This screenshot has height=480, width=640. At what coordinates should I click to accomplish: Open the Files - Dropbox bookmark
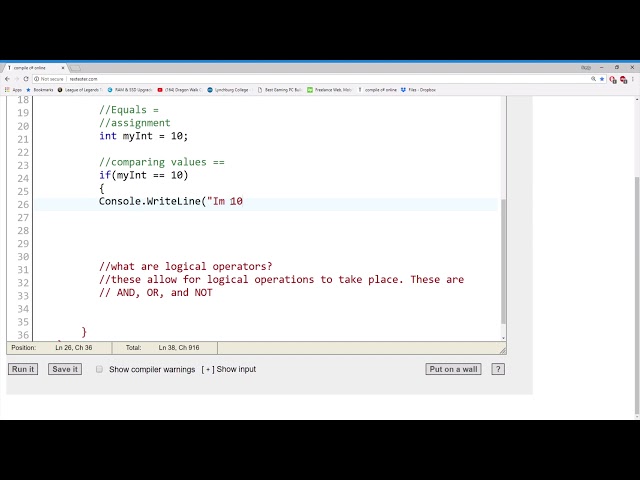418,90
